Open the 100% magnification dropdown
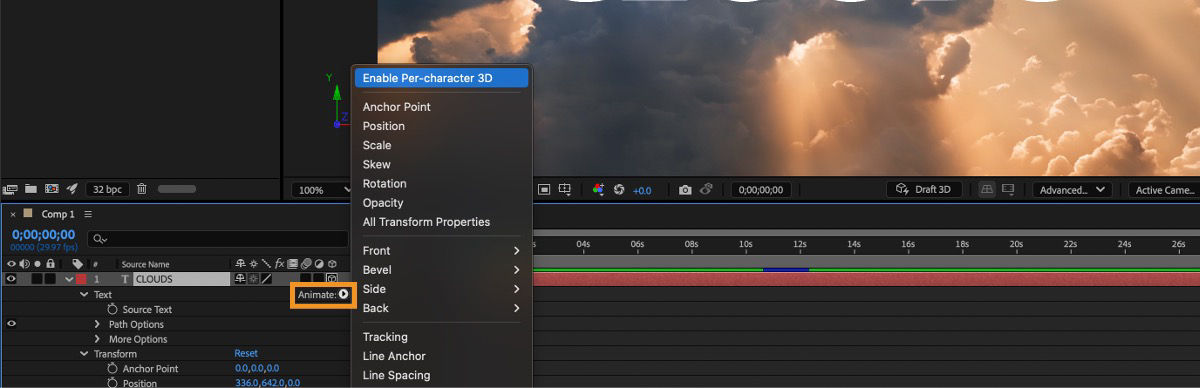 (x=321, y=190)
